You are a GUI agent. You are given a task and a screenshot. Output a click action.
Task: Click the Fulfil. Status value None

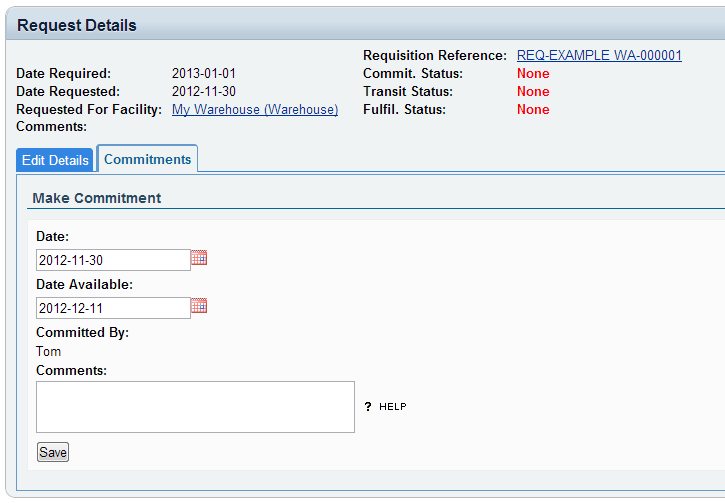pyautogui.click(x=533, y=109)
